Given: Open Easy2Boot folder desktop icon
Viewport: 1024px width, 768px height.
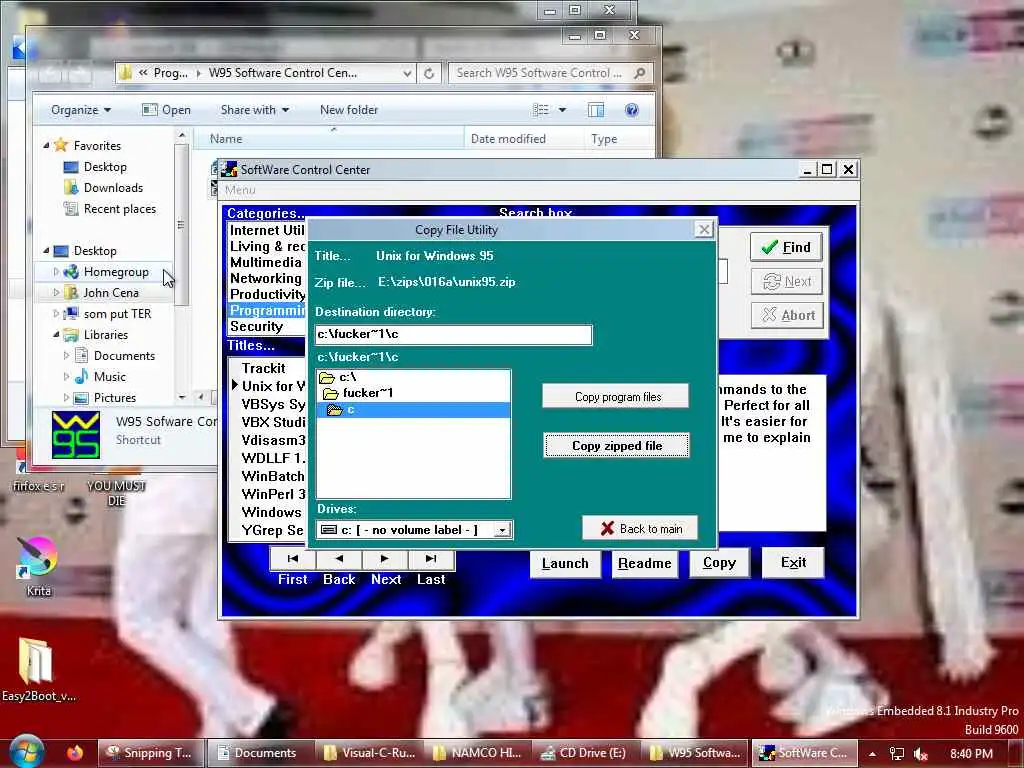Looking at the screenshot, I should (38, 669).
